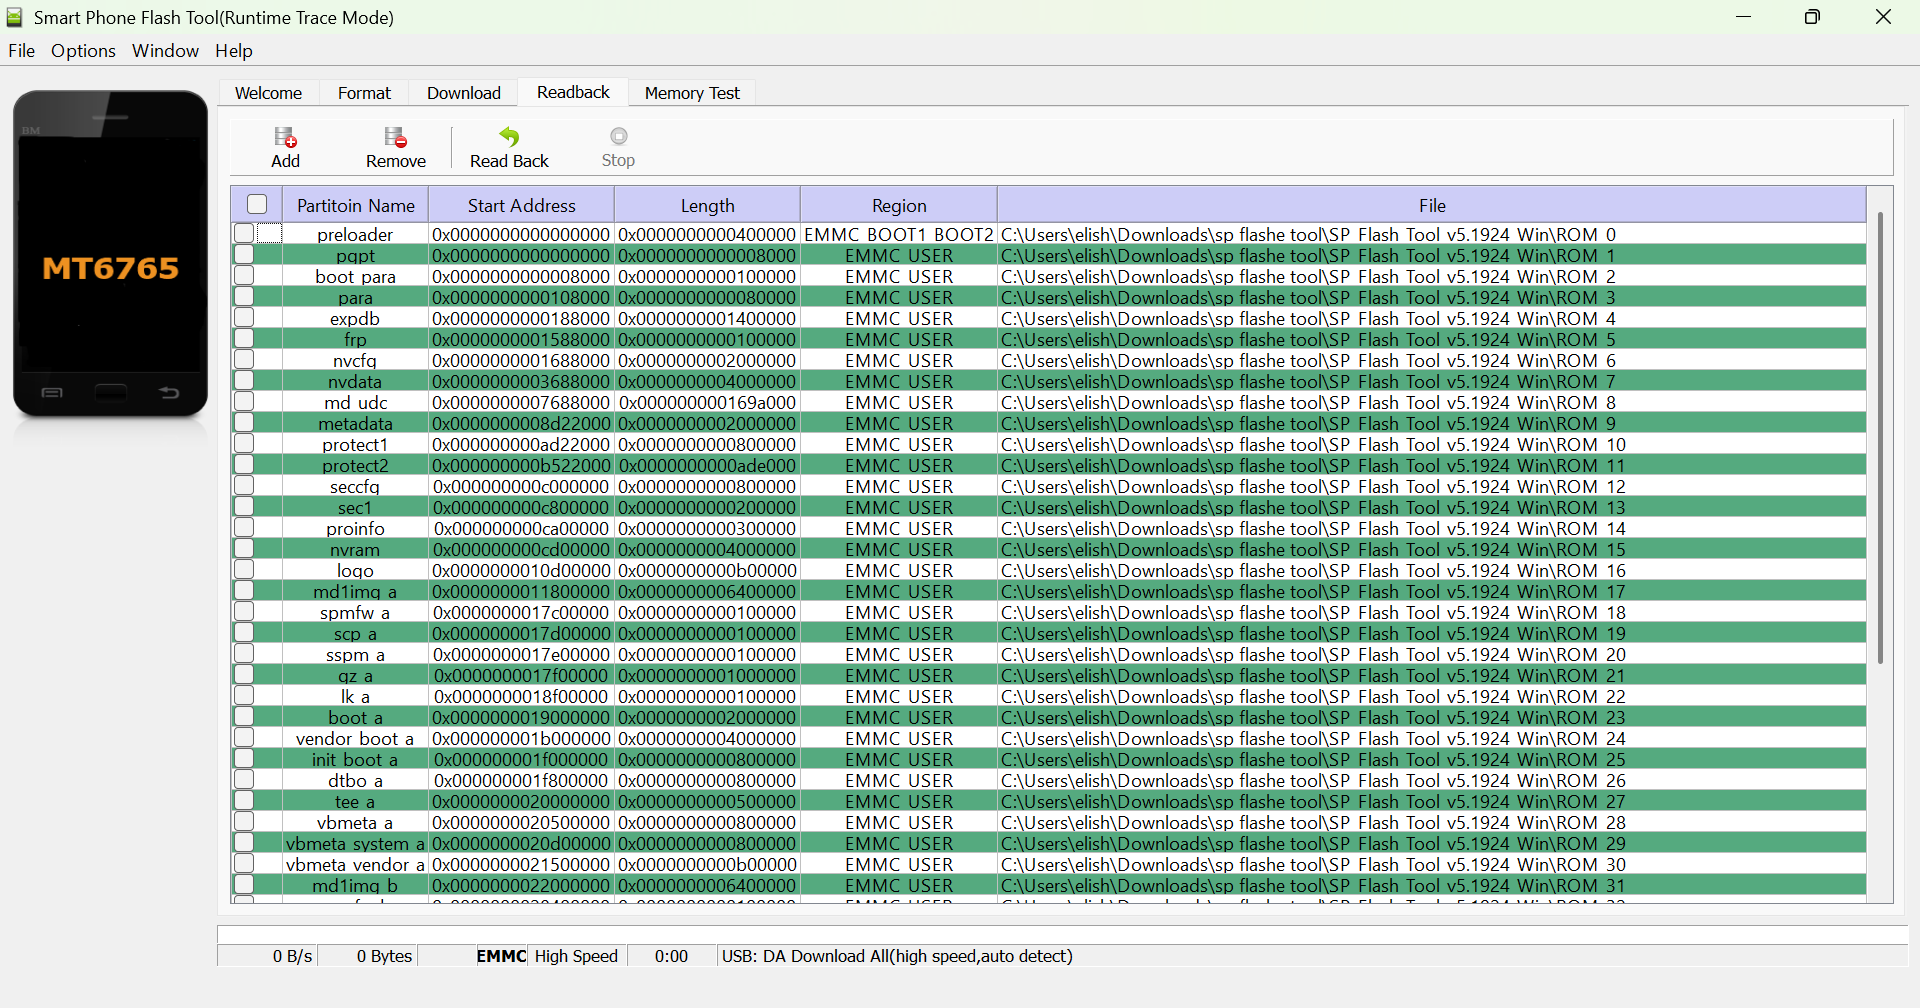Screen dimensions: 1920x1008
Task: Select the metadata partition name
Action: (x=355, y=423)
